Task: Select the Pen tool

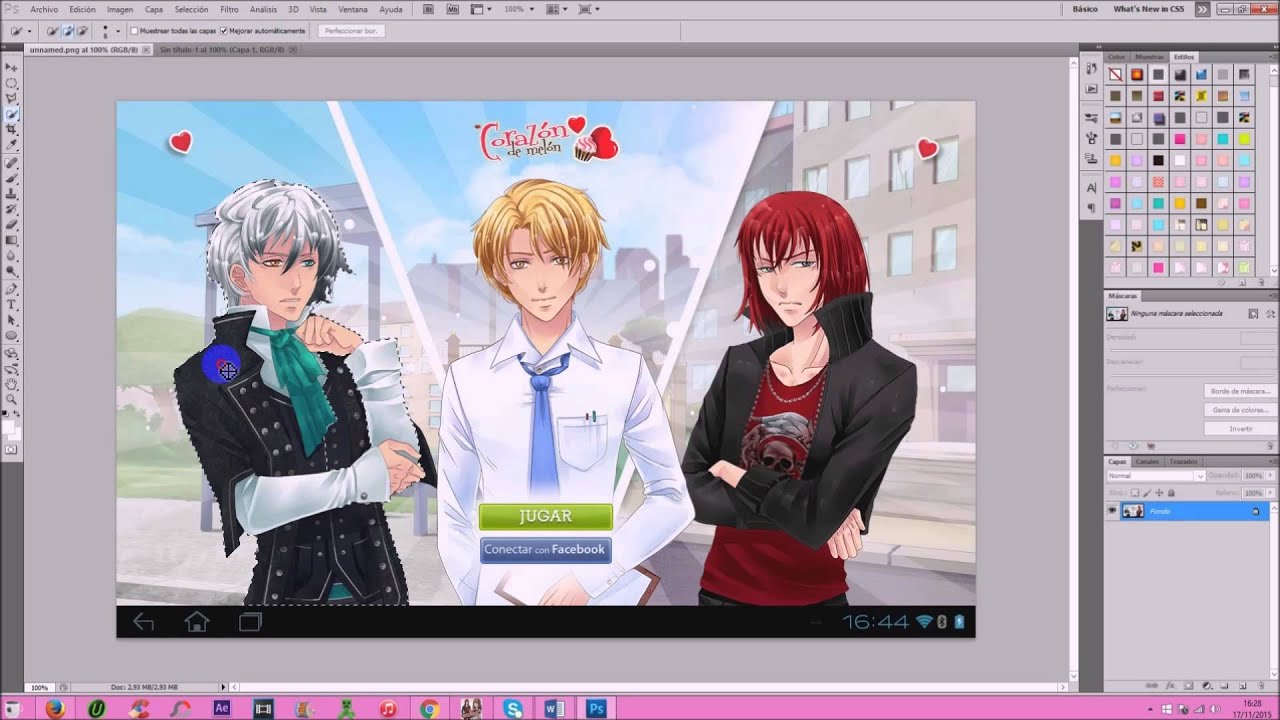Action: [12, 289]
